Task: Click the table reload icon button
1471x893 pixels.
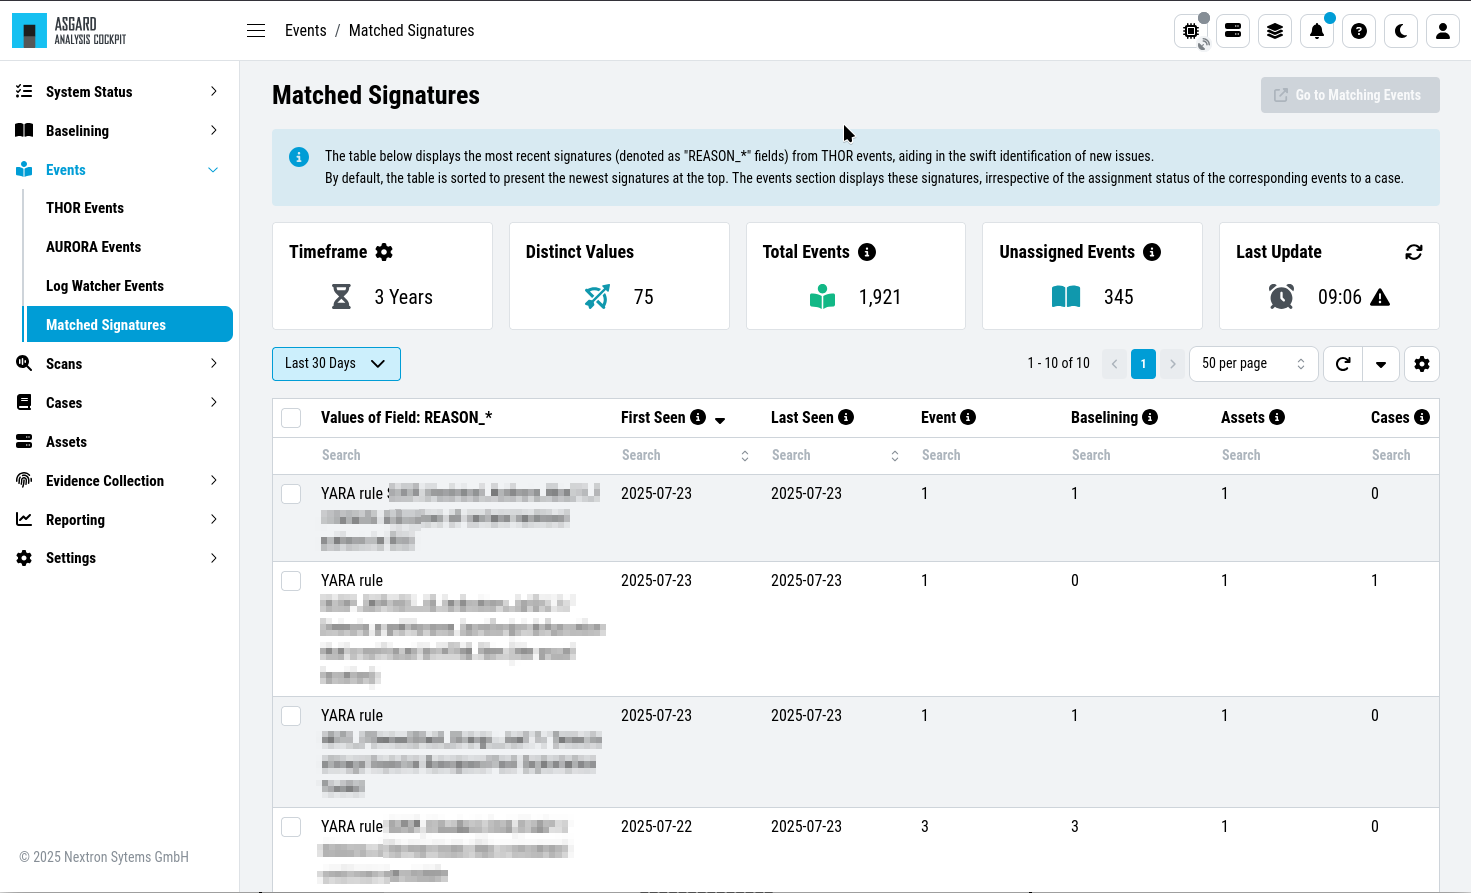Action: (1343, 364)
